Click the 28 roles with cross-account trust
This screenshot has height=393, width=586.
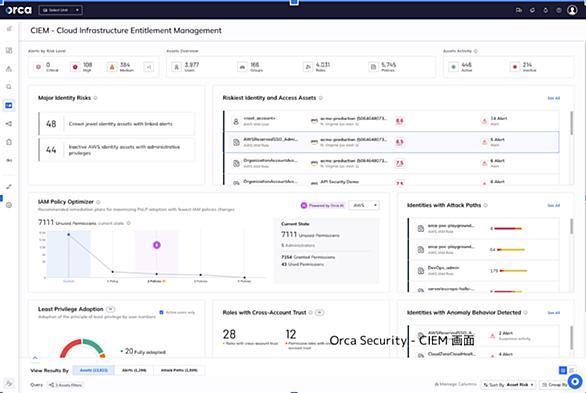229,334
